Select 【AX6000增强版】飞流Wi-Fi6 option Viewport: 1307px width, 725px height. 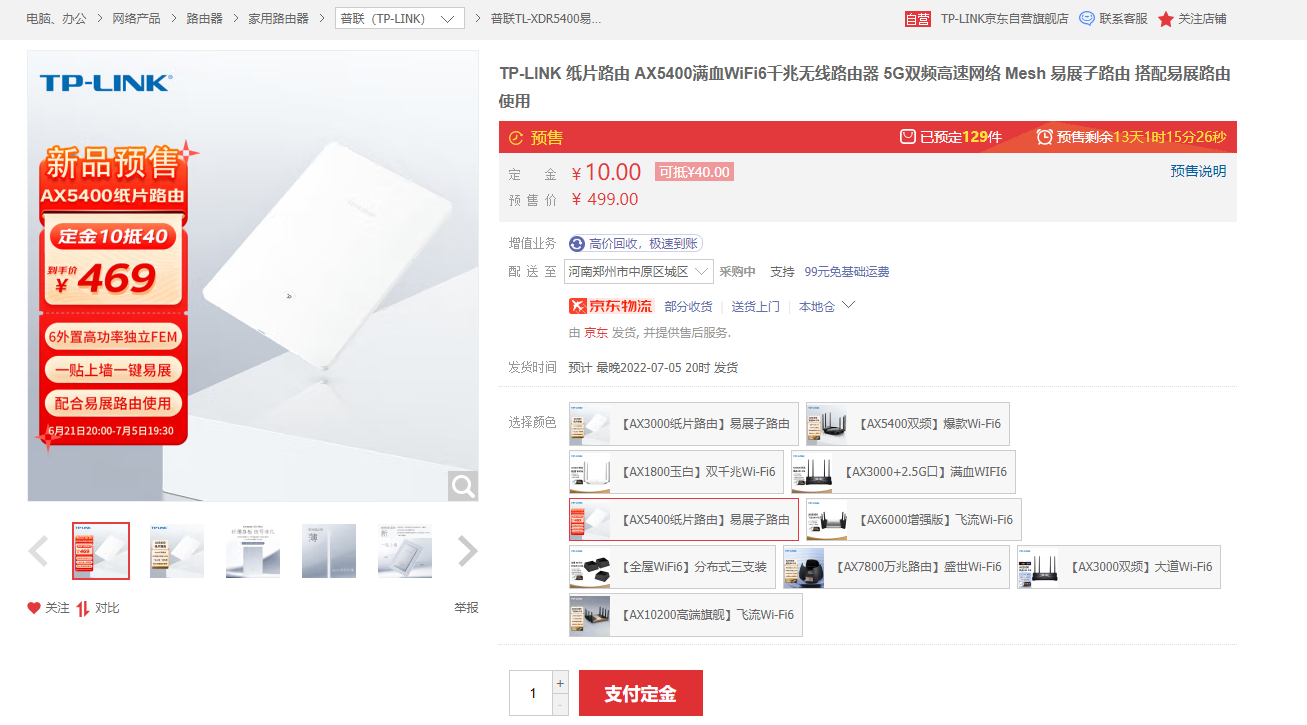coord(914,520)
